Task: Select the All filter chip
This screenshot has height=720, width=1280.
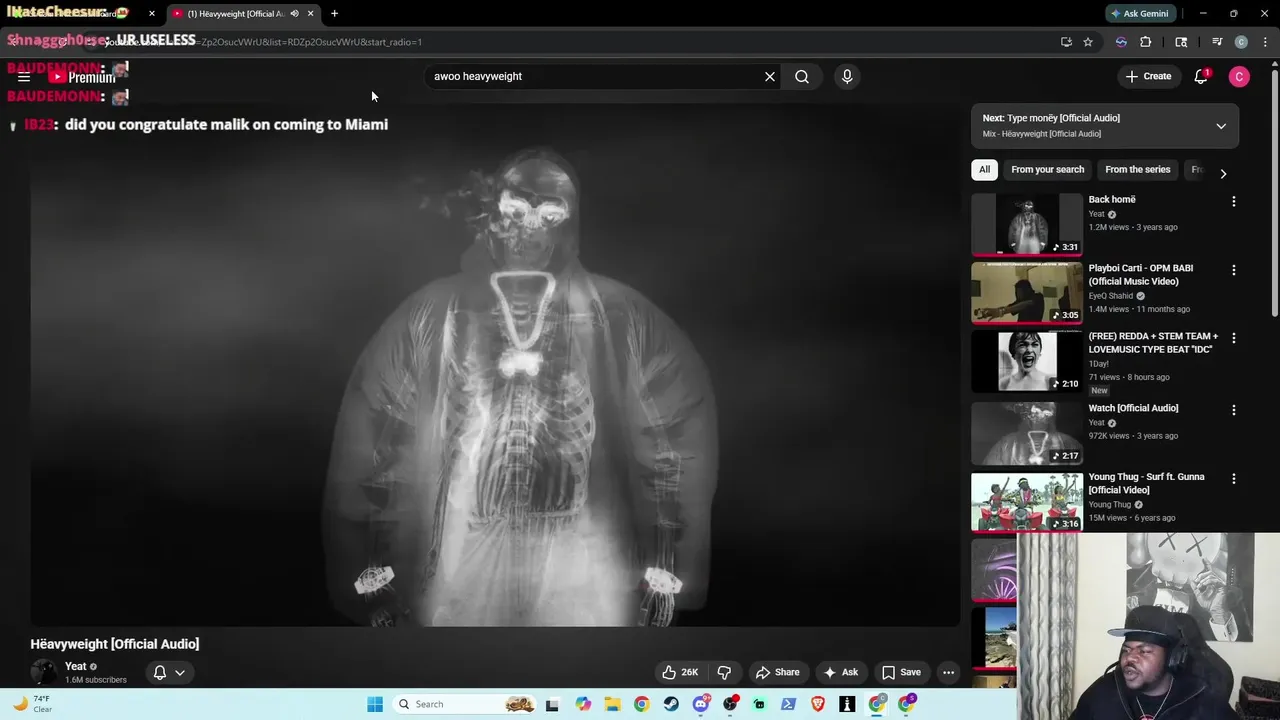Action: pos(984,169)
